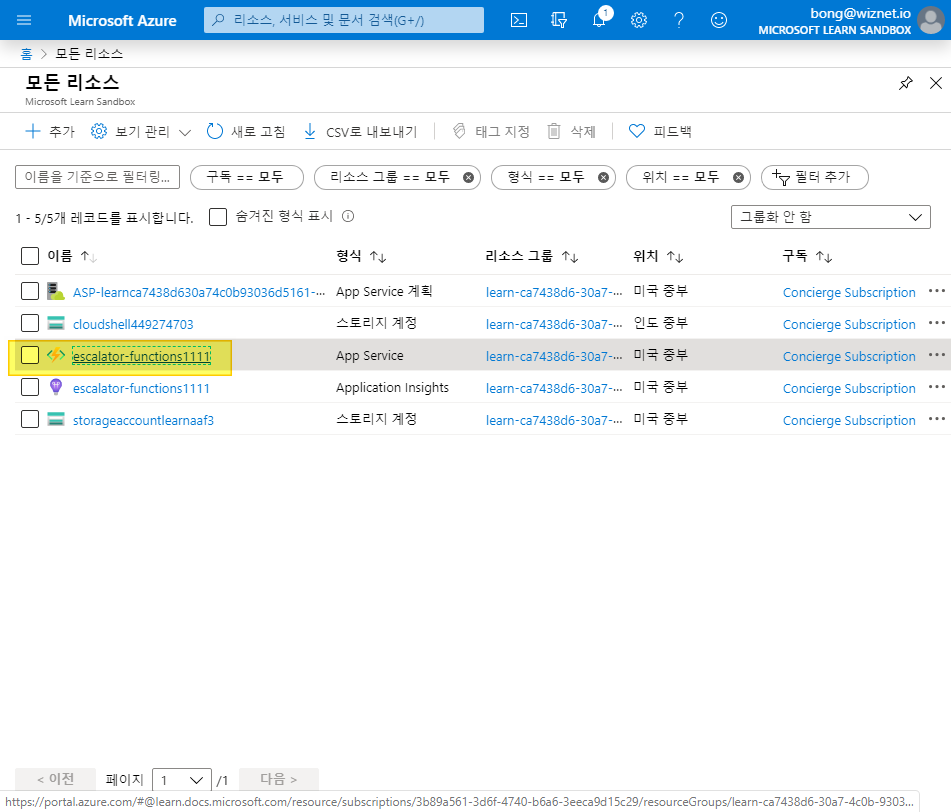Open escalator-functions1111 App Service link
951x812 pixels.
[x=141, y=356]
